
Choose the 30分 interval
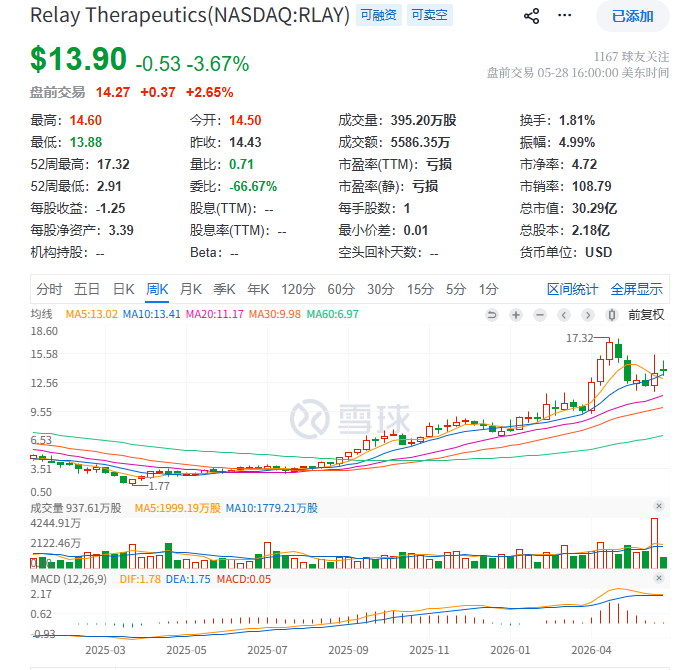click(381, 289)
